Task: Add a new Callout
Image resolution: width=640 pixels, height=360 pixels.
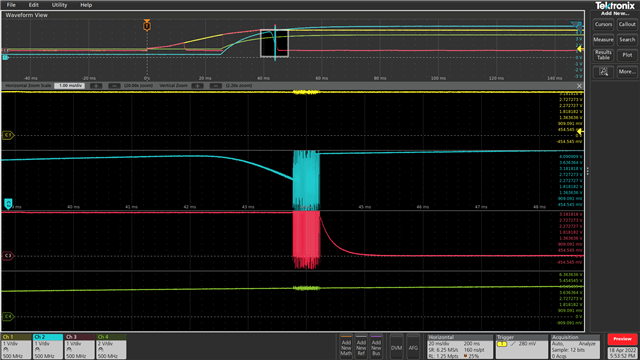Action: click(x=627, y=24)
